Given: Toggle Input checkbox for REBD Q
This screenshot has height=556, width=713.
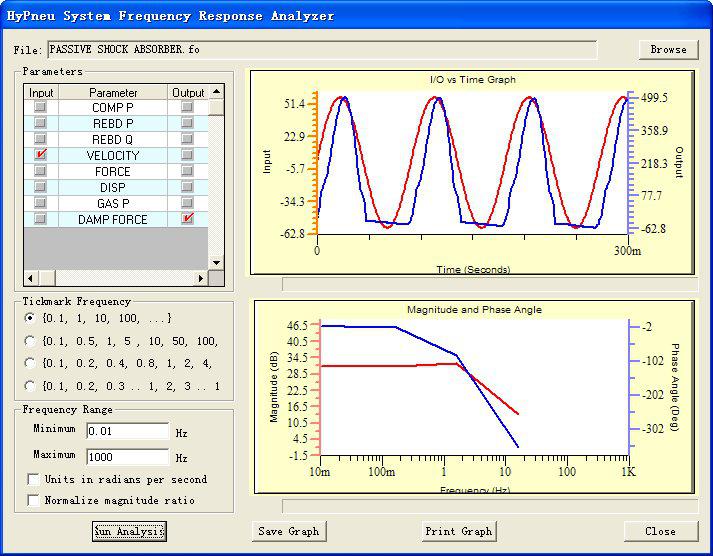Looking at the screenshot, I should pos(40,139).
